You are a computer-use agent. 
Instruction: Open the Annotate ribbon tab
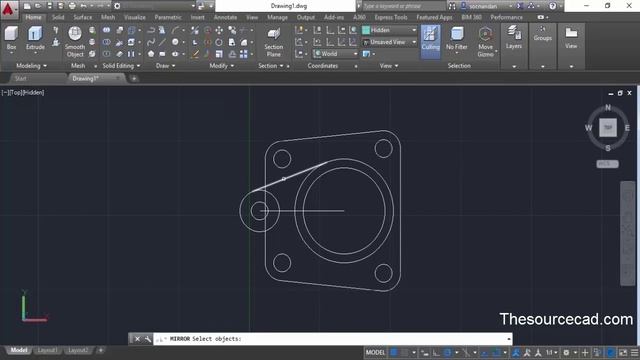coord(225,17)
